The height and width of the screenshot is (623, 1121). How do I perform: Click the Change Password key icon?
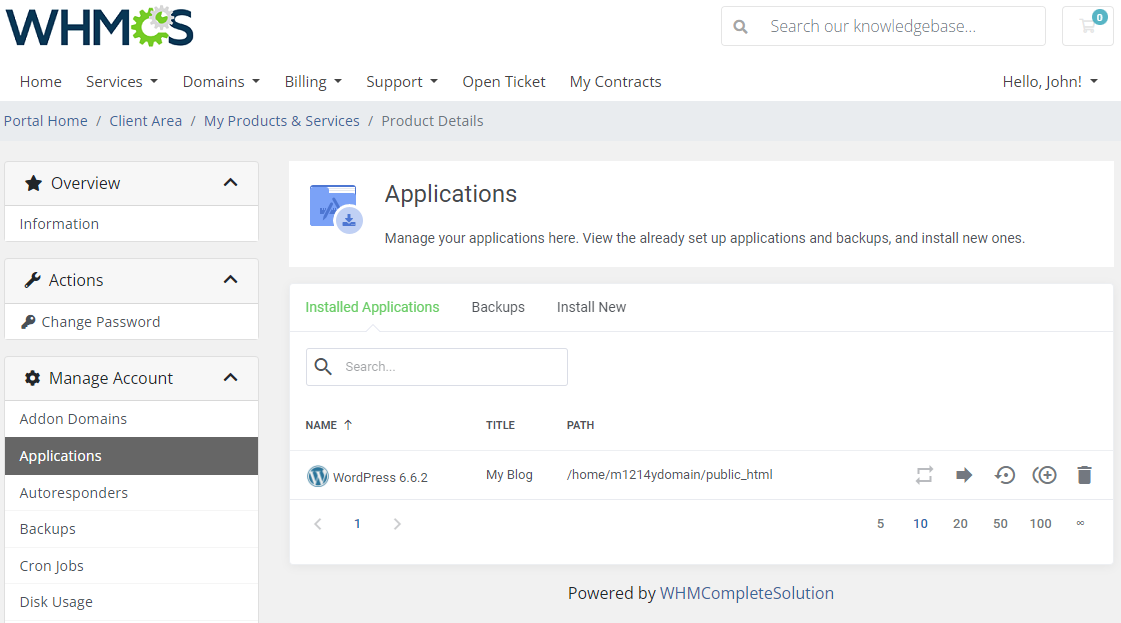[28, 322]
